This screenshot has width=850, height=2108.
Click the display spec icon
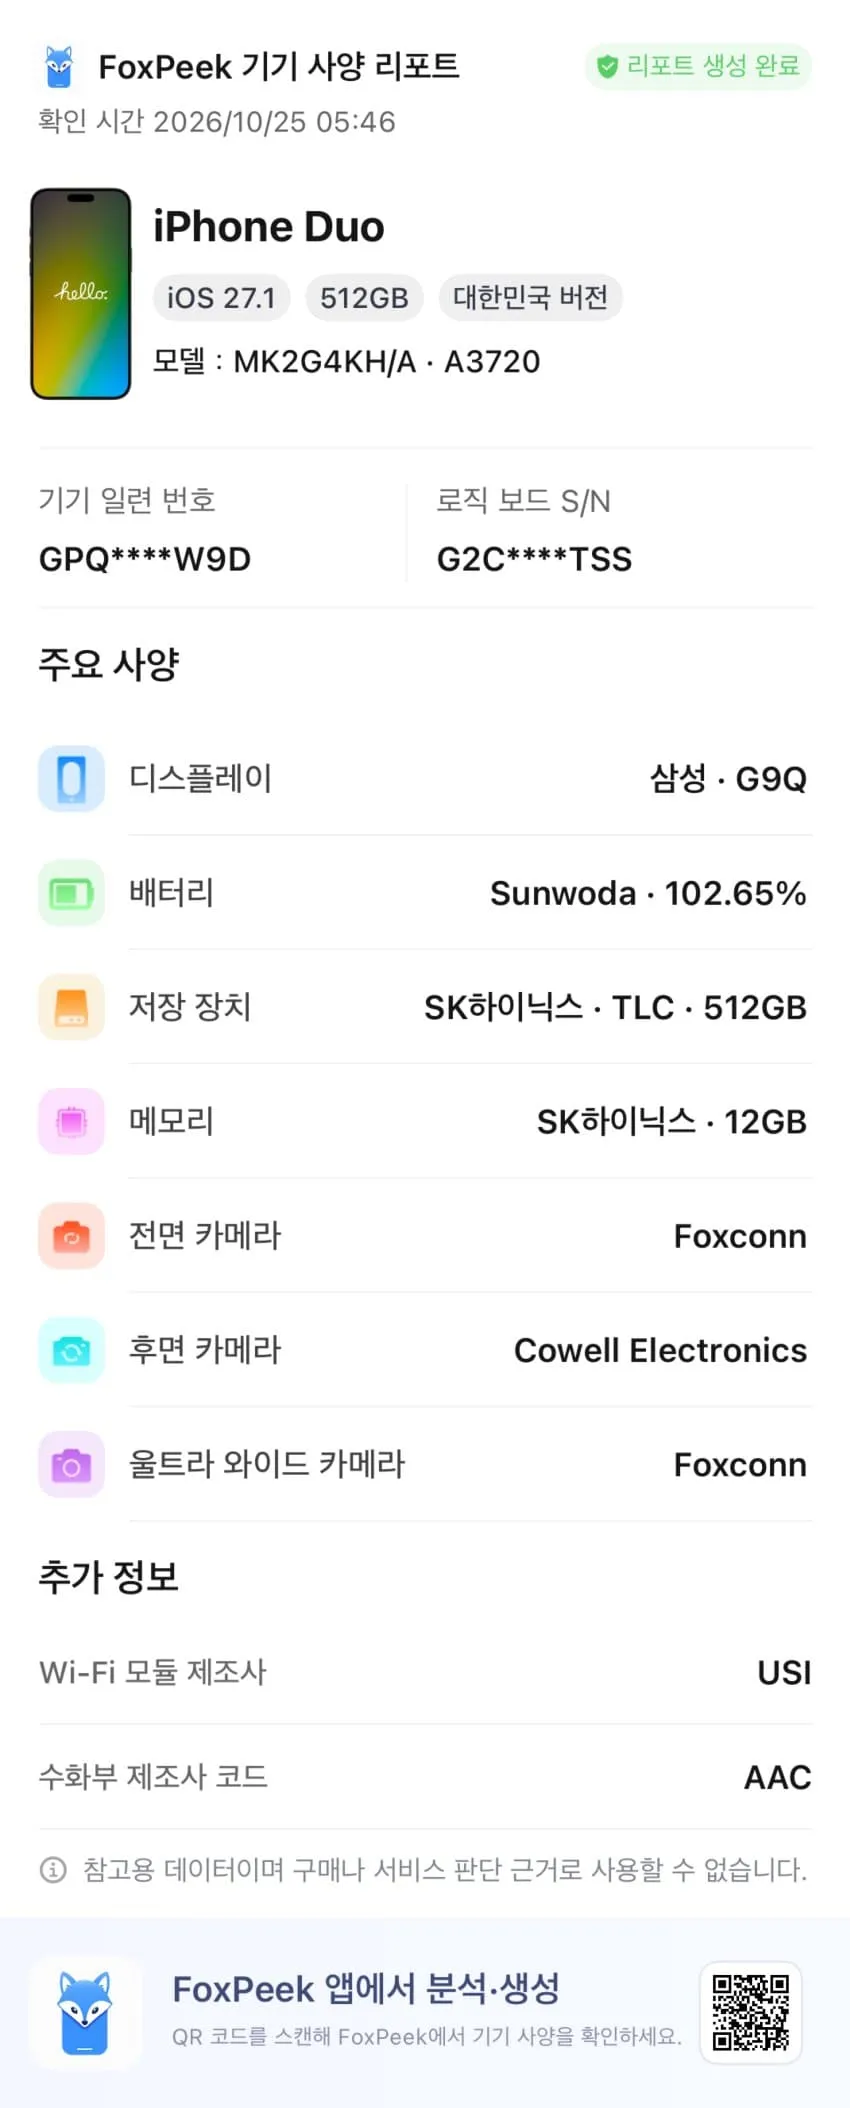pos(71,778)
